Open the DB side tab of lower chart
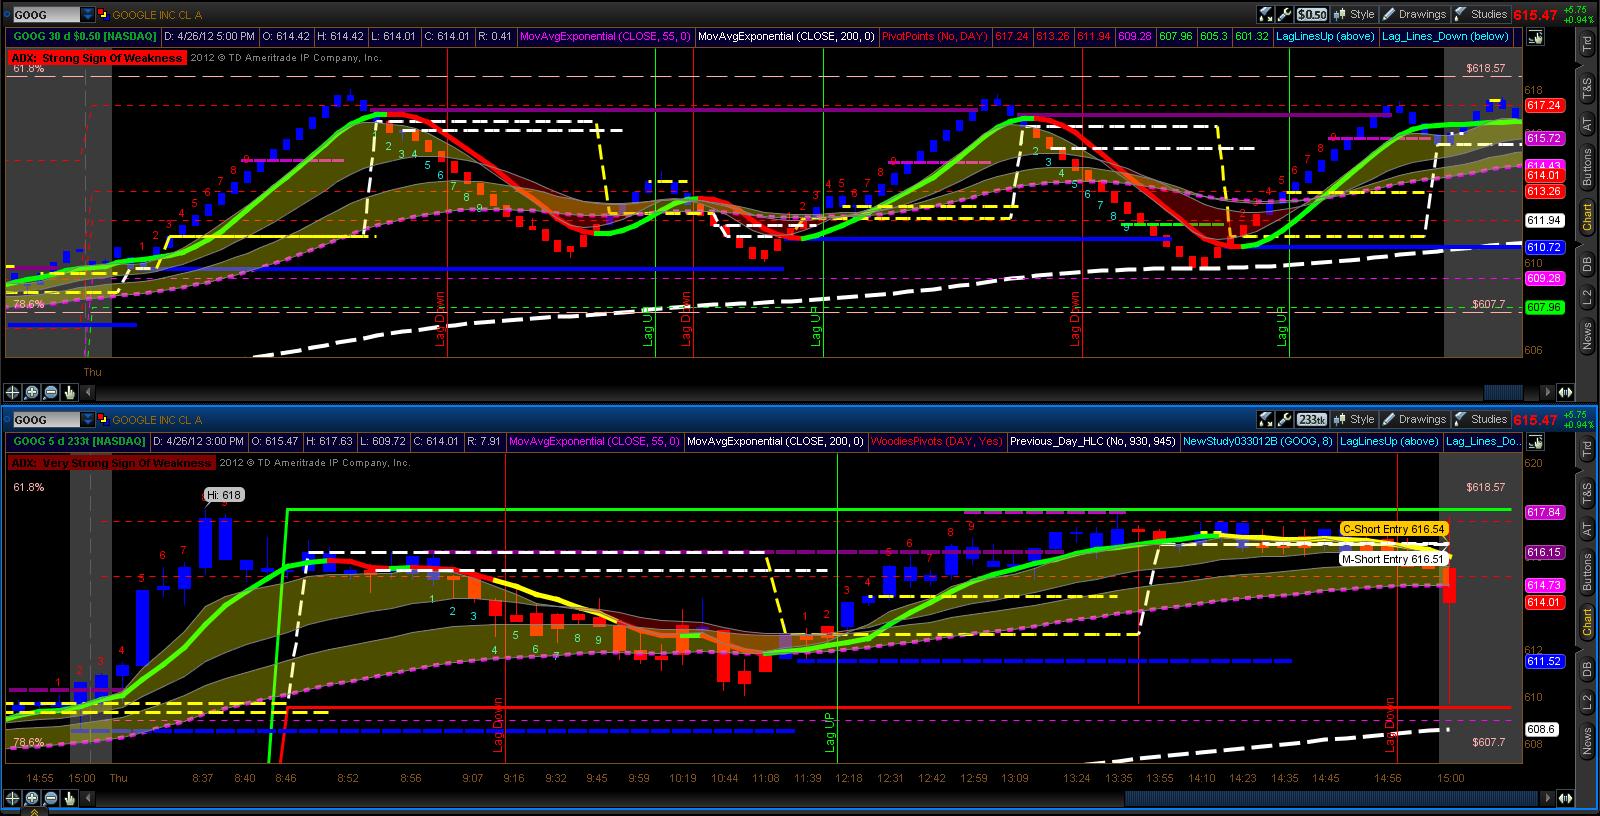 (x=1587, y=670)
